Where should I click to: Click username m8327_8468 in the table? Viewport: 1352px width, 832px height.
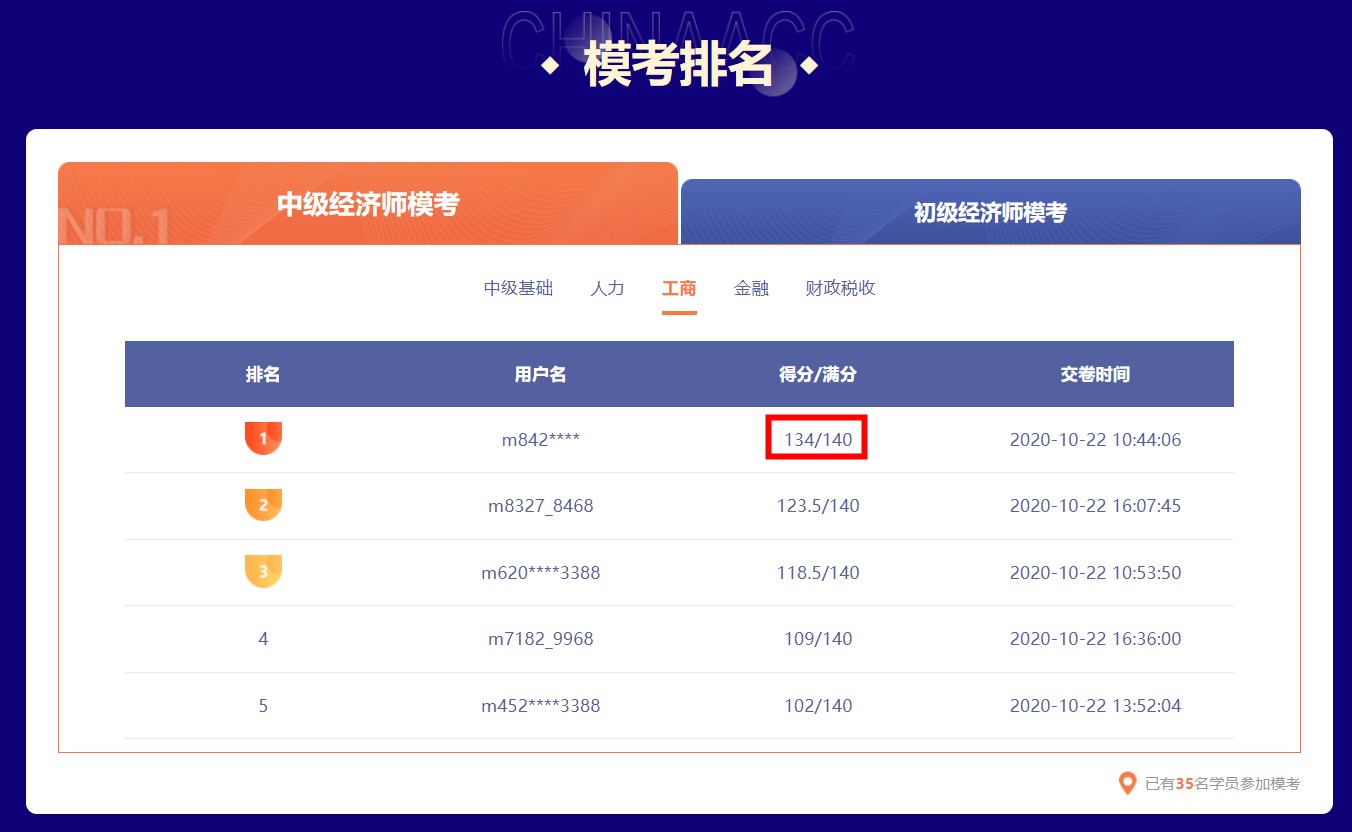click(x=540, y=505)
